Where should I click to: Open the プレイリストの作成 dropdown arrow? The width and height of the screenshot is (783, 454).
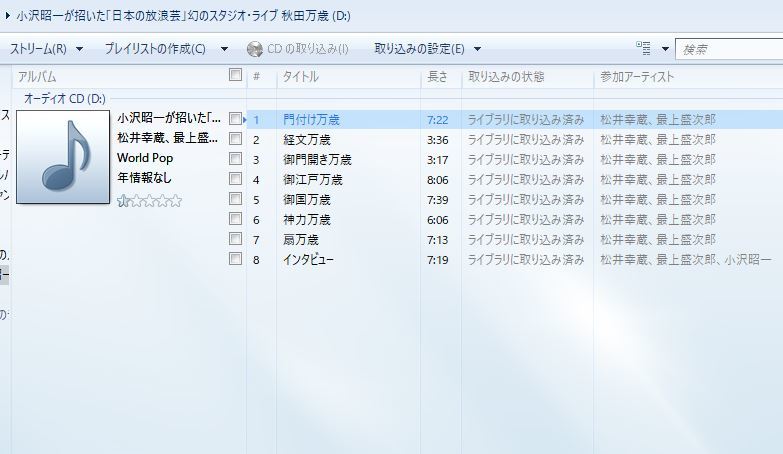coord(224,49)
